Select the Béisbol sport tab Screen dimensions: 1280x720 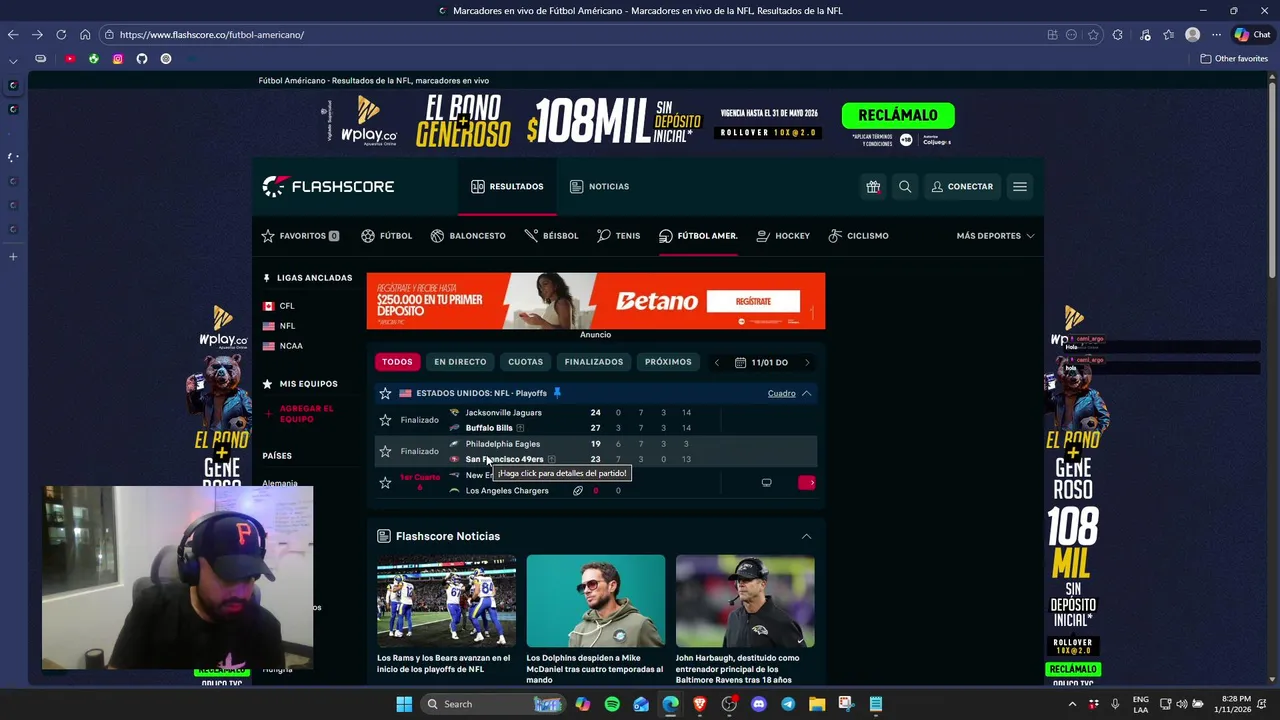click(x=551, y=236)
